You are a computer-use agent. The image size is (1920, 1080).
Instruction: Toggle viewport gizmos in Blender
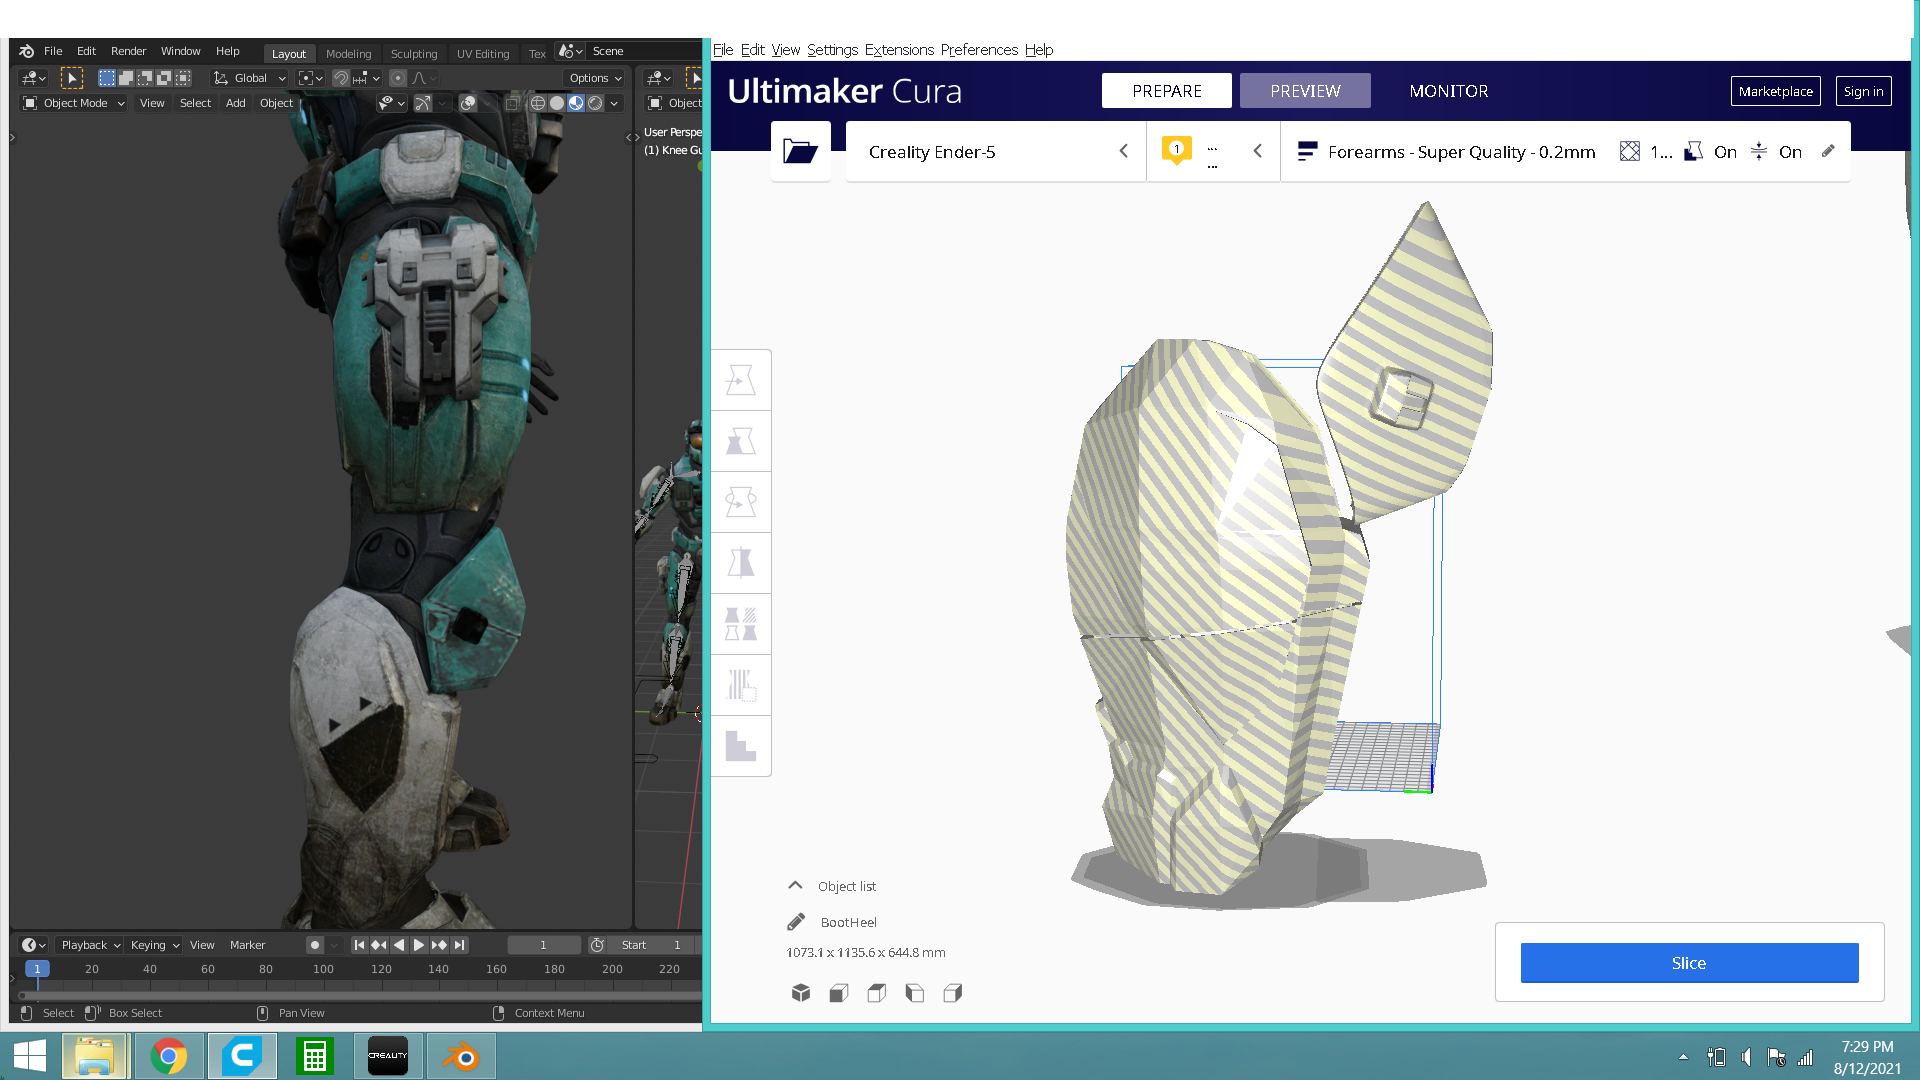(x=422, y=103)
